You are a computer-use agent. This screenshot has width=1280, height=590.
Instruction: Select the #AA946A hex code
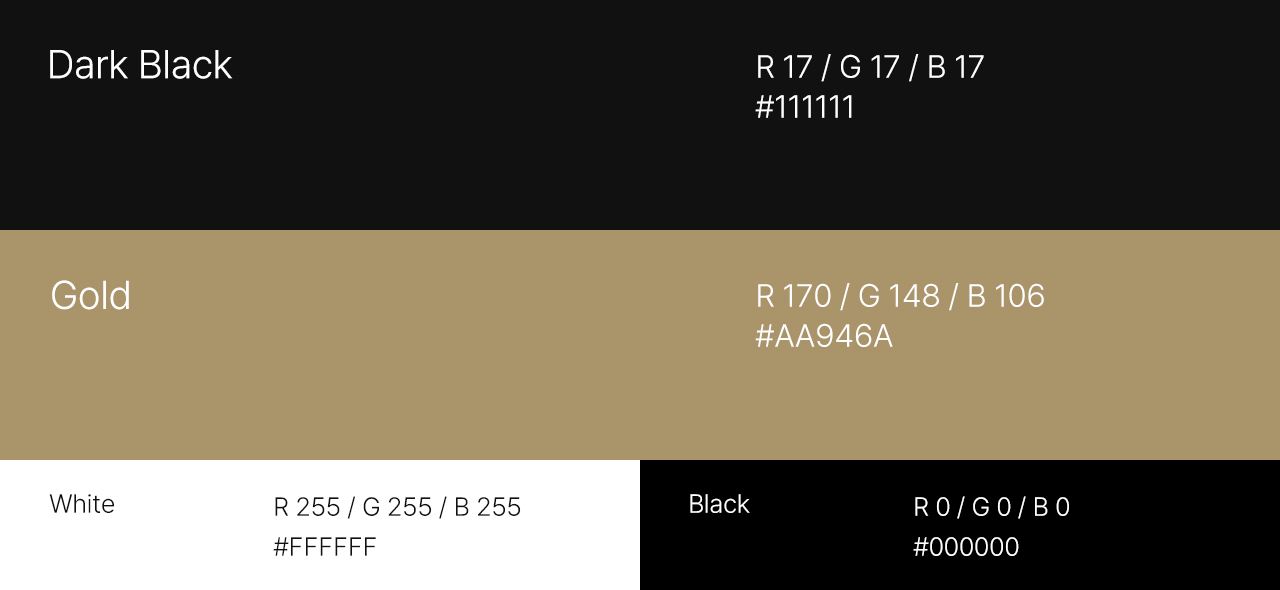(824, 337)
